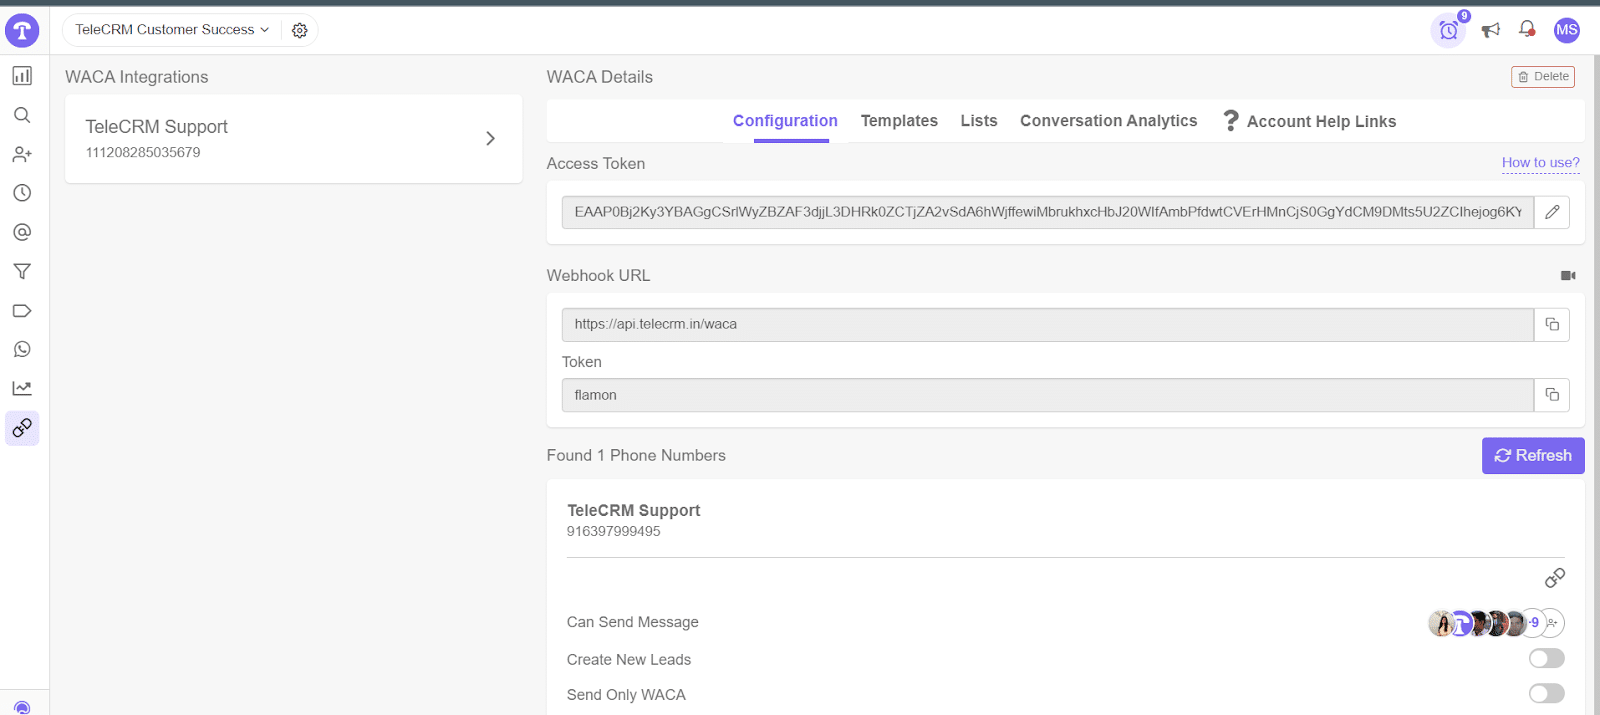This screenshot has height=715, width=1600.
Task: Expand the TeleCRM Support integration chevron
Action: [490, 139]
